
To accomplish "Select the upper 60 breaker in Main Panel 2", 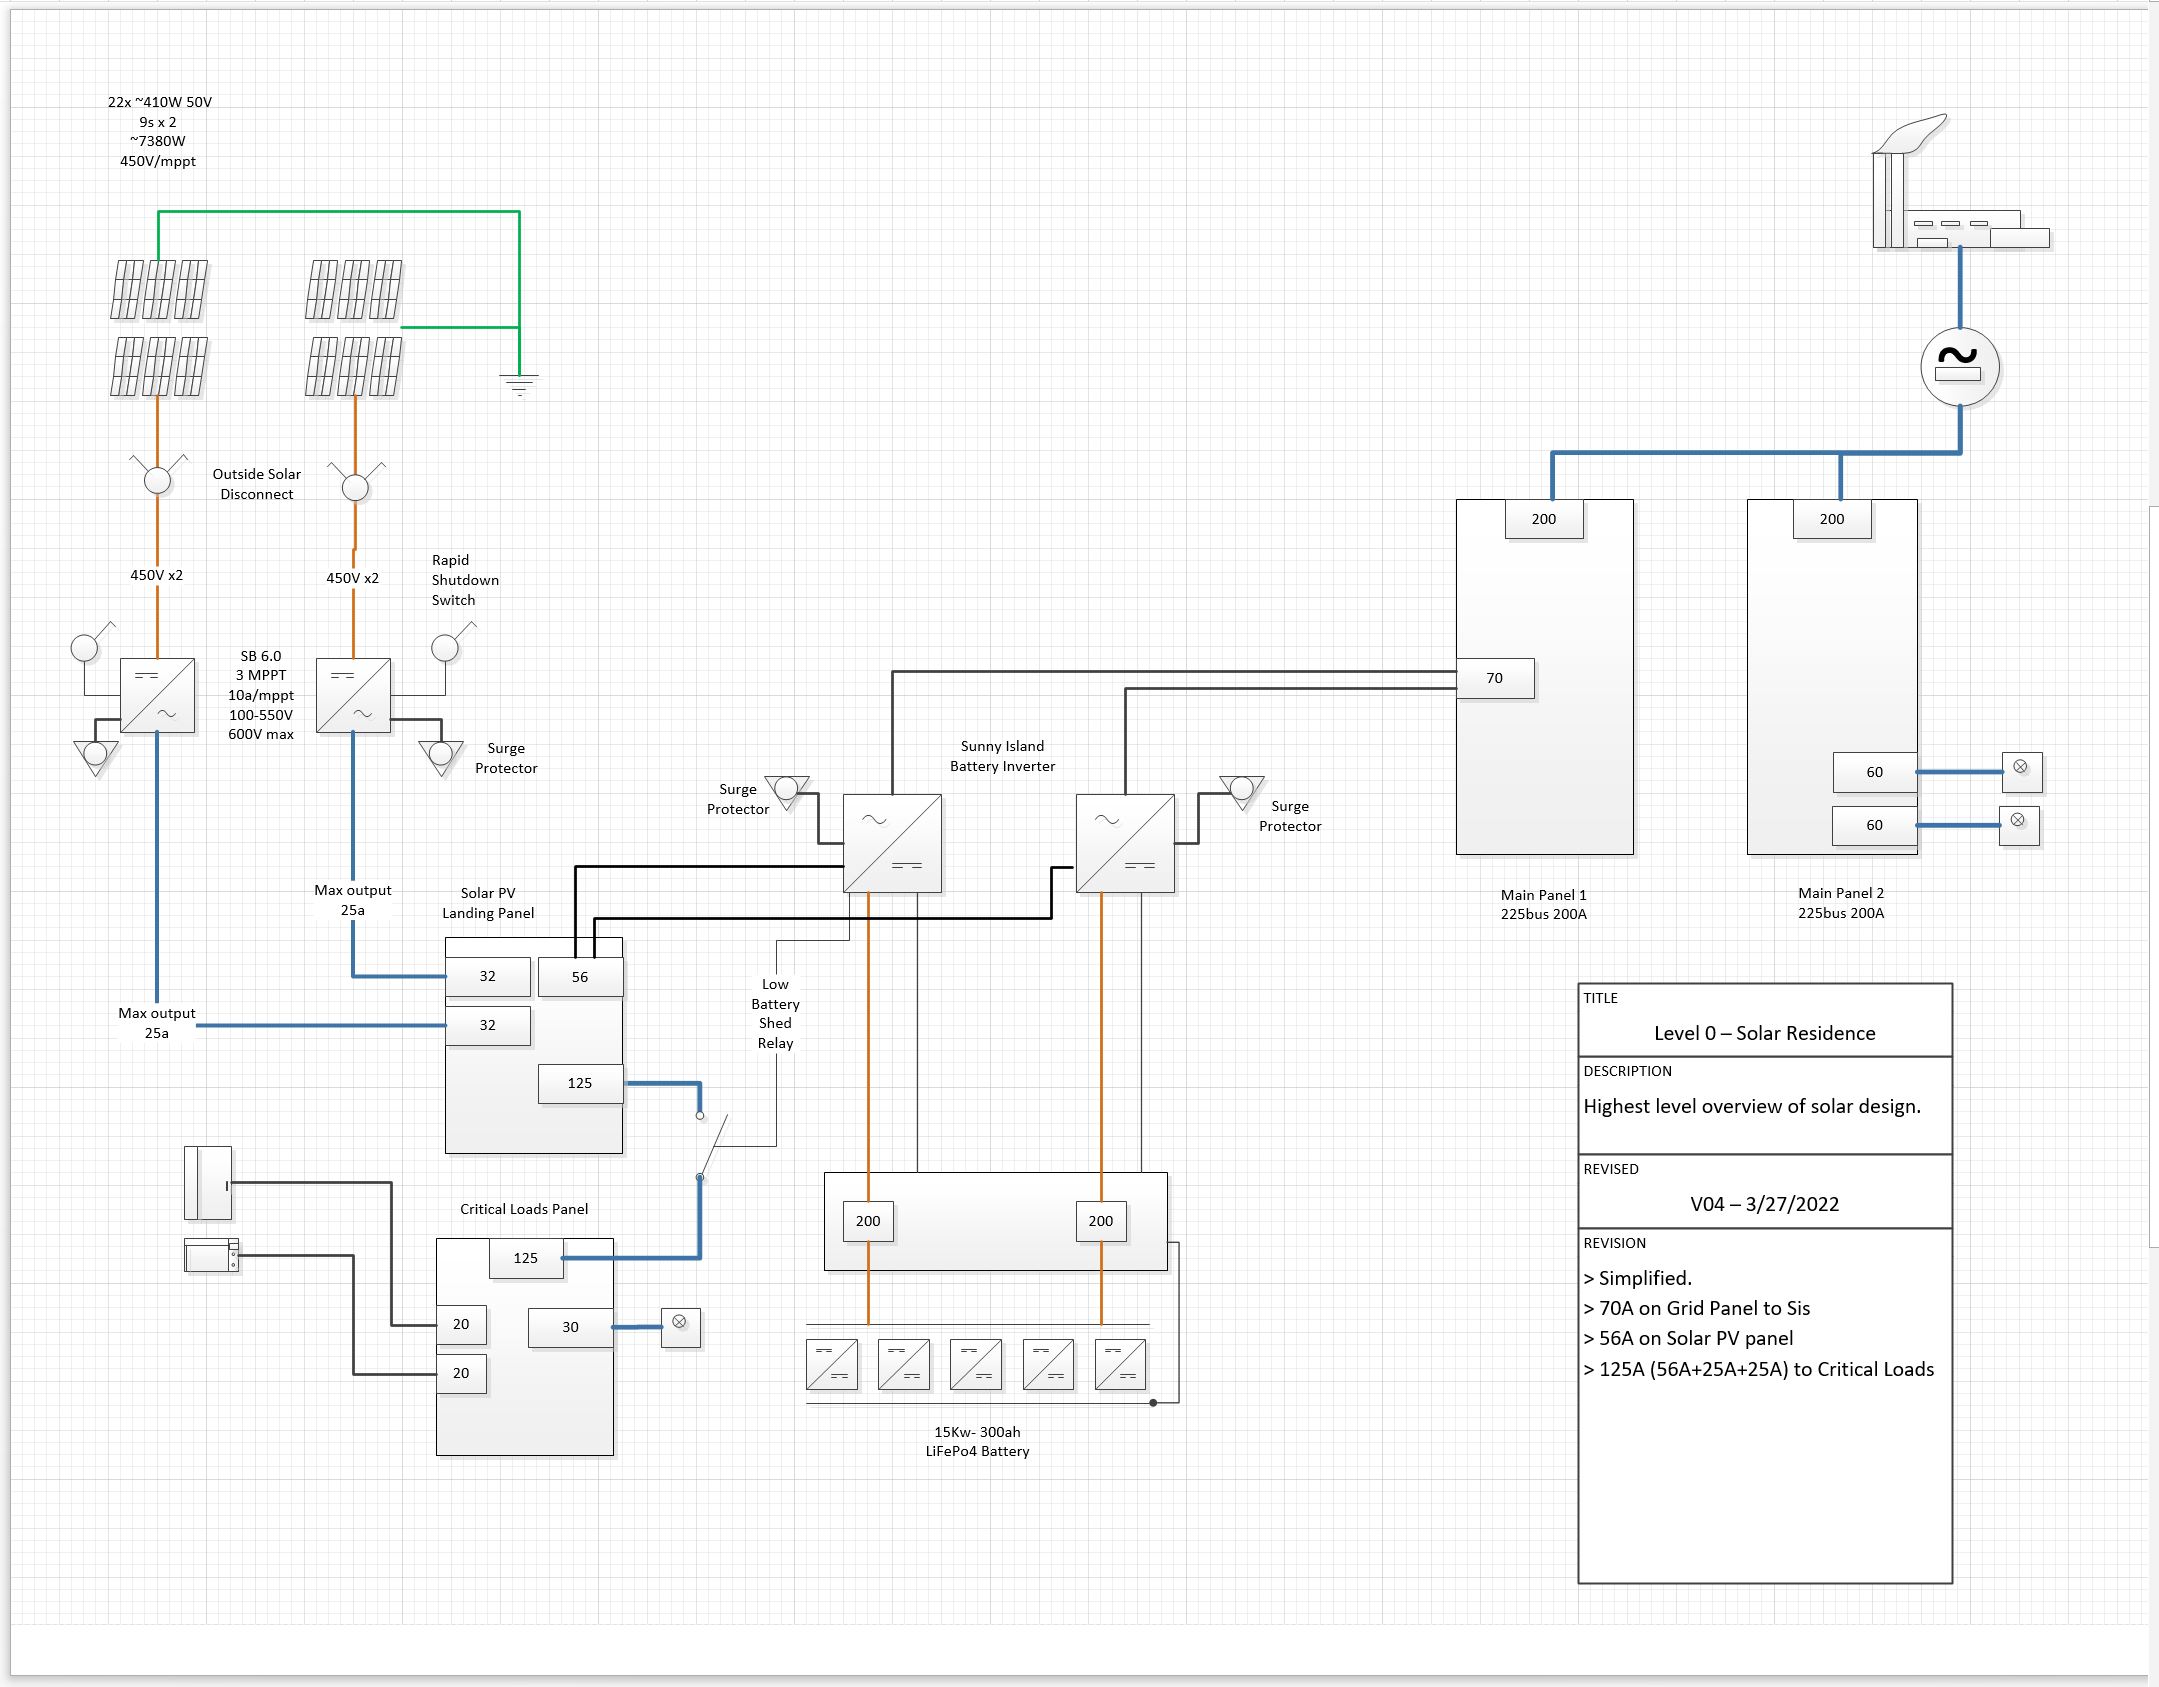I will pos(1874,772).
